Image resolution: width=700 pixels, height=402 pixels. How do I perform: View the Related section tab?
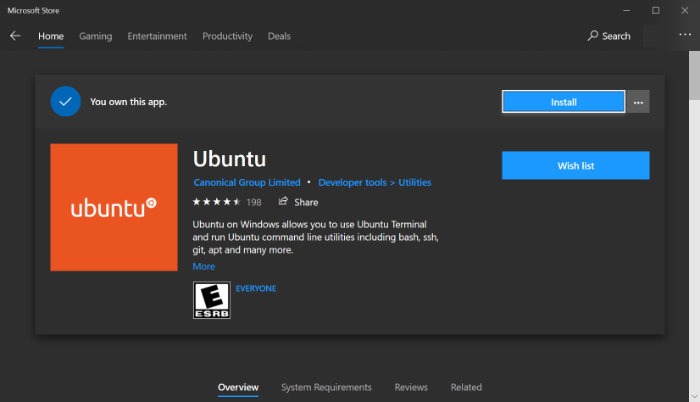(466, 387)
